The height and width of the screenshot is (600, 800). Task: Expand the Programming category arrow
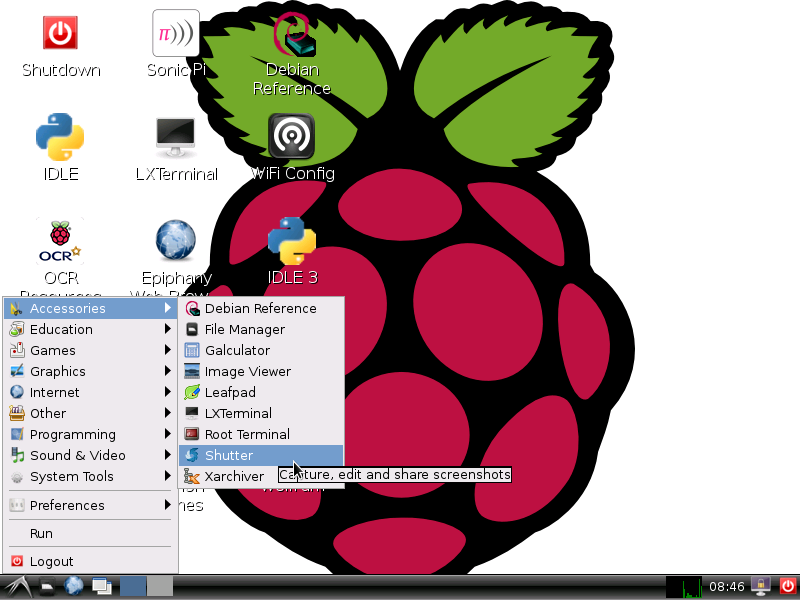coord(167,434)
